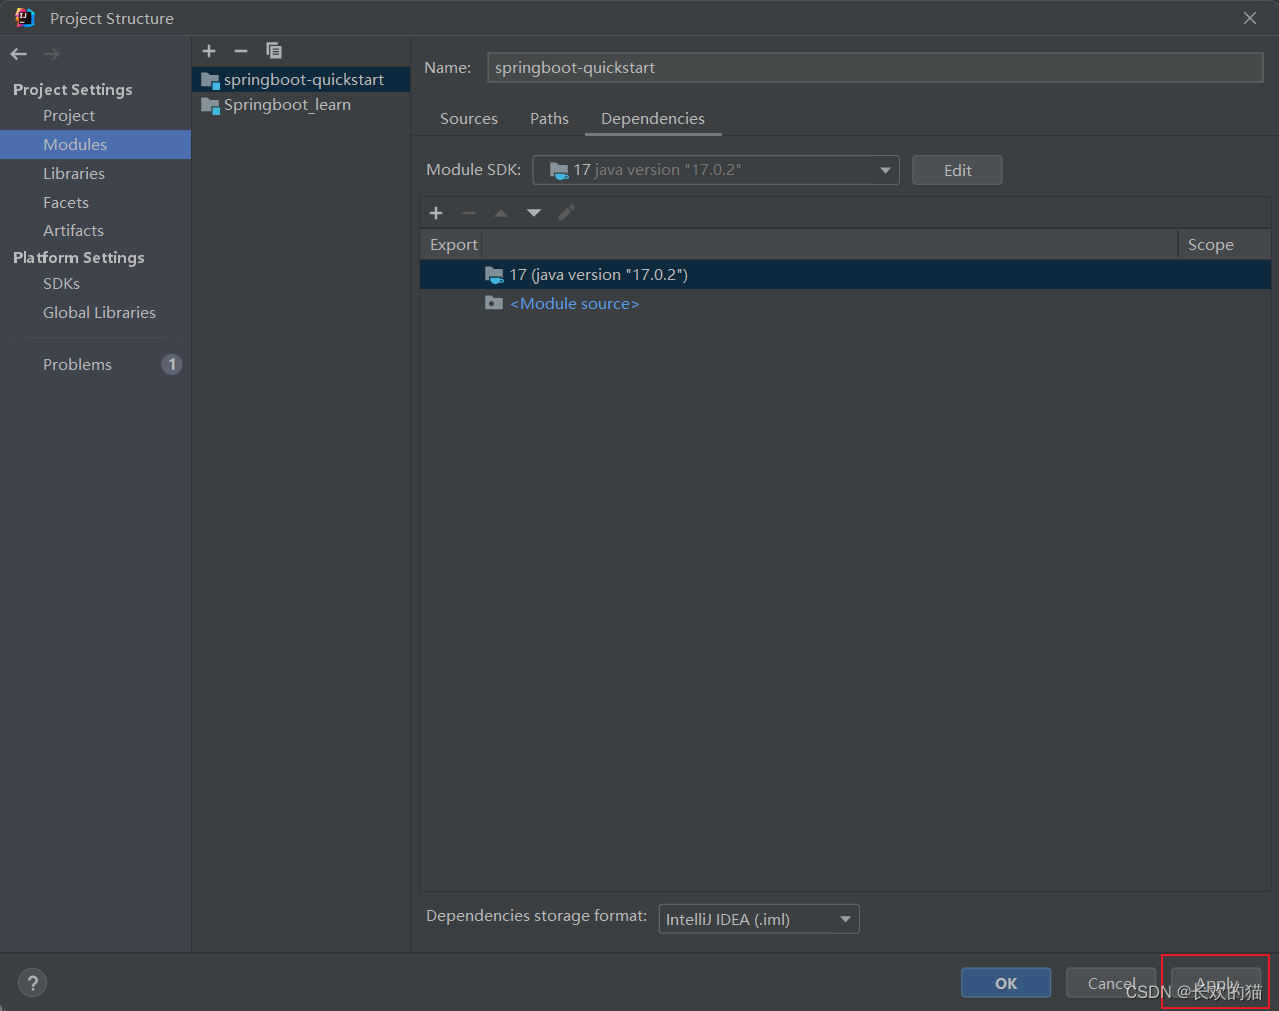Select the springboot-quickstart module

(301, 80)
